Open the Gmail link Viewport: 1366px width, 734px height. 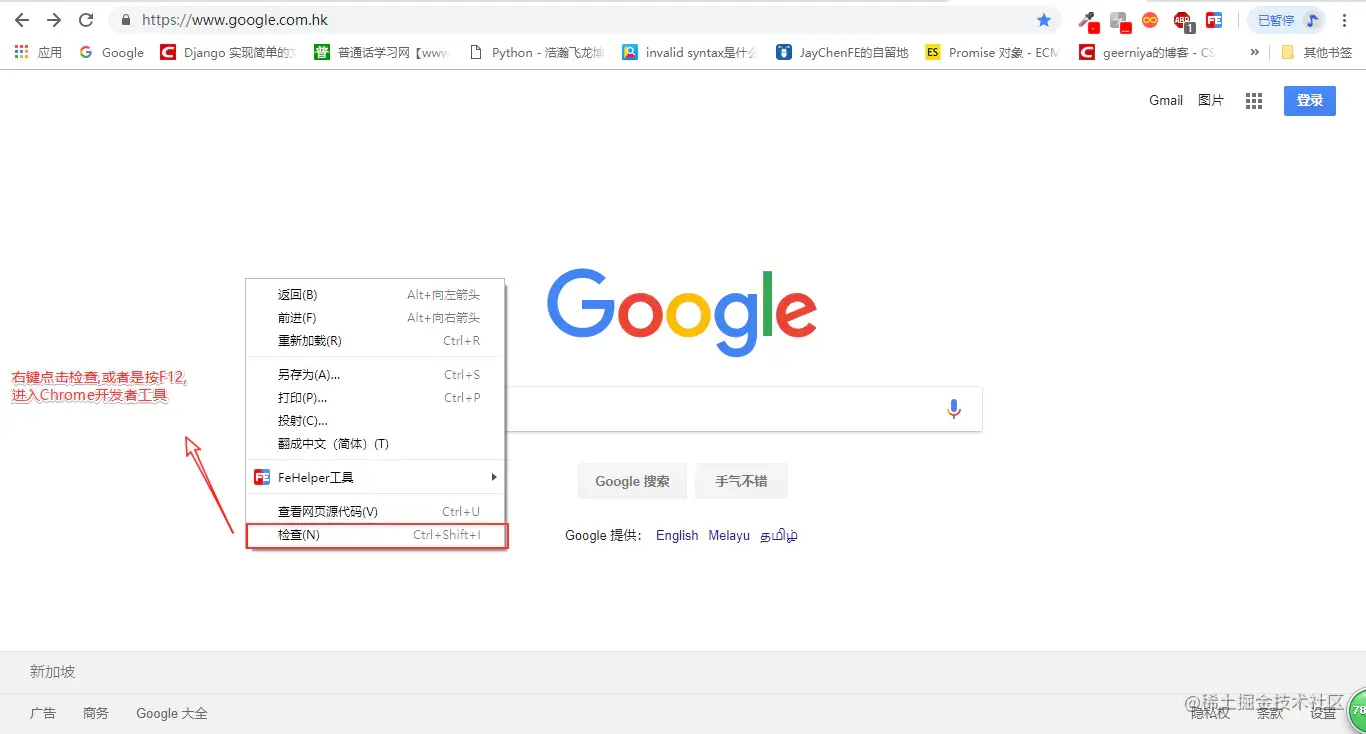pos(1166,100)
